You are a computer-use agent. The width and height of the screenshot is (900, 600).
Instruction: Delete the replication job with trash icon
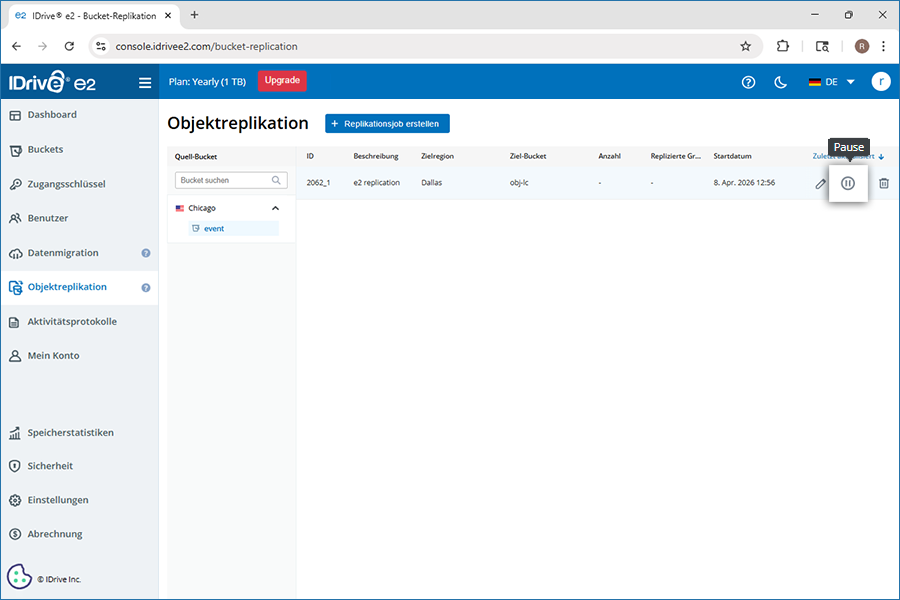883,183
